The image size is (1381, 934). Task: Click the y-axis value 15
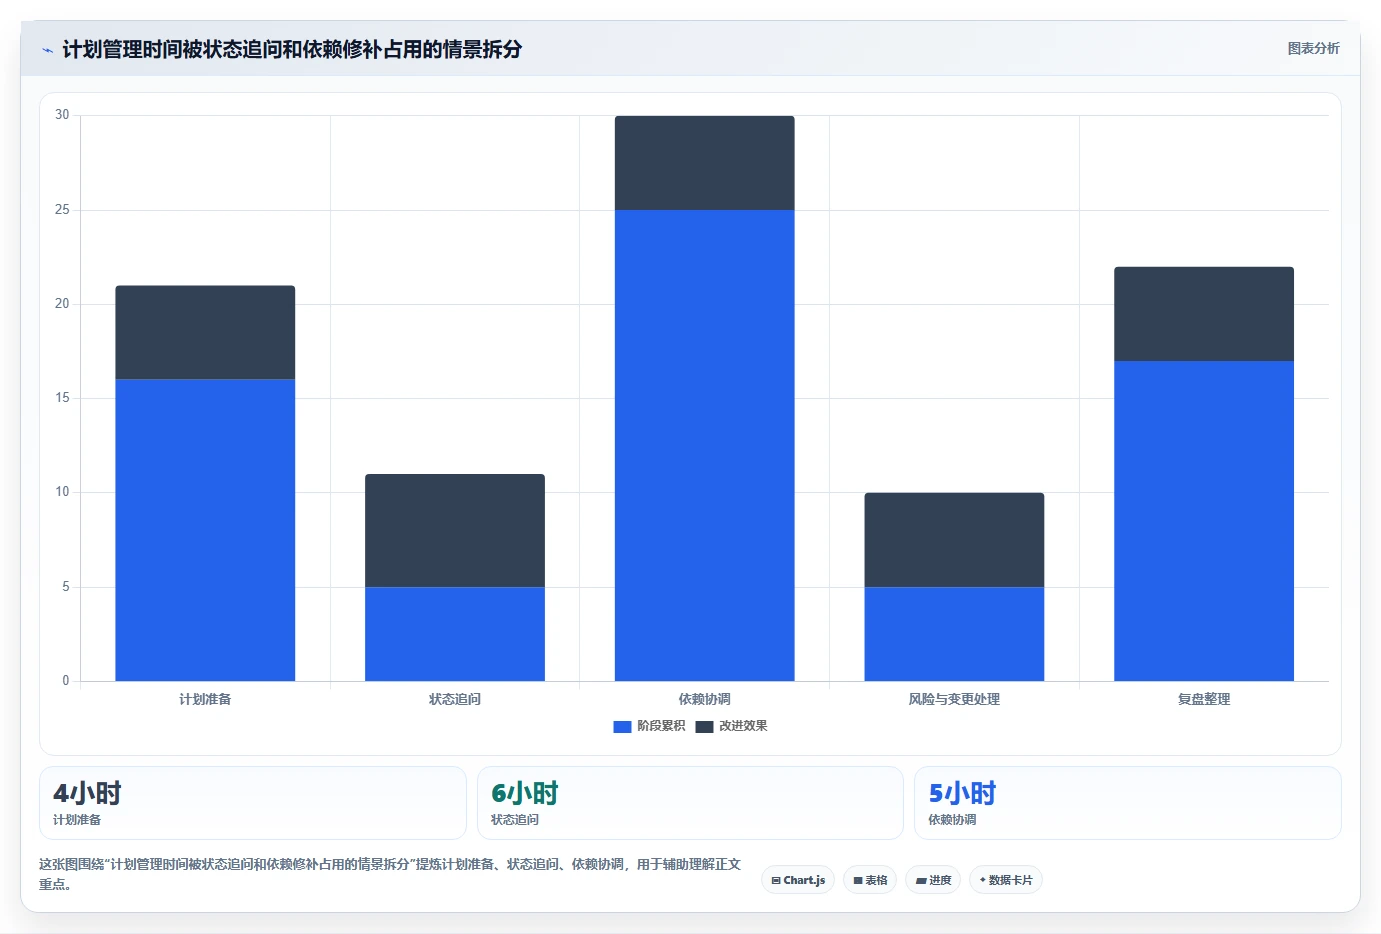tap(62, 398)
